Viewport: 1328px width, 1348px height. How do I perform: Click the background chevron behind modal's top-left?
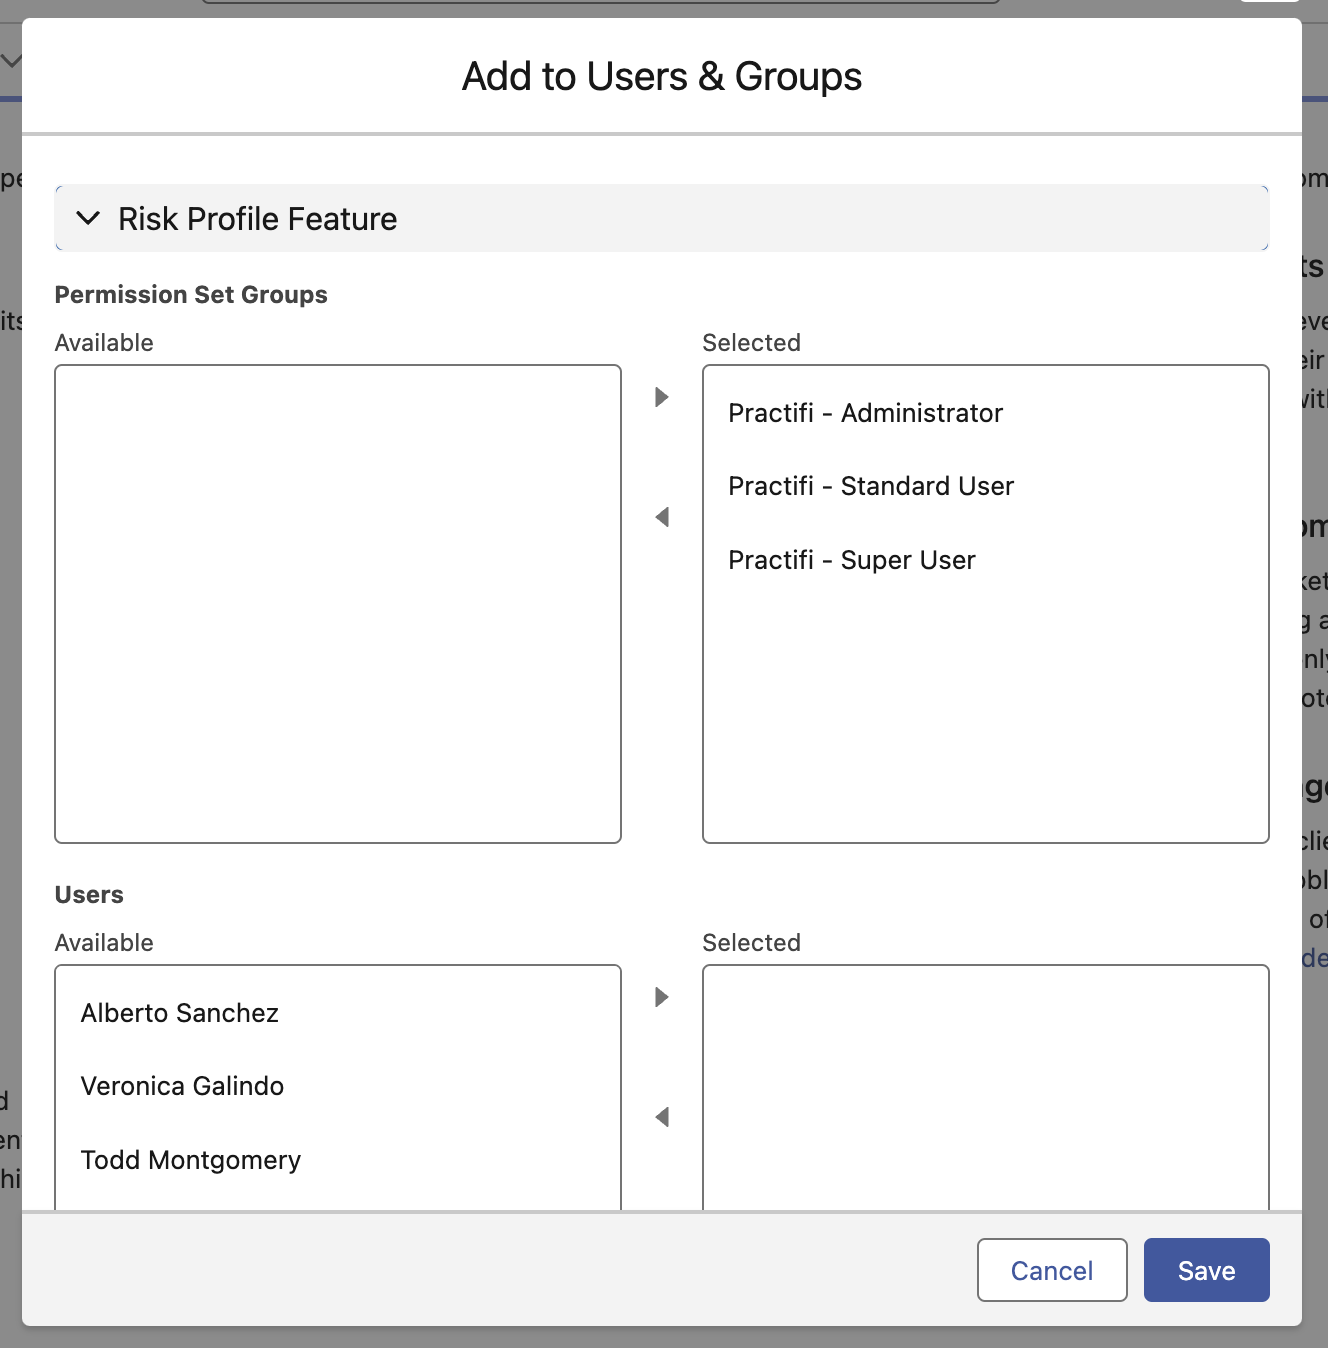(x=11, y=61)
